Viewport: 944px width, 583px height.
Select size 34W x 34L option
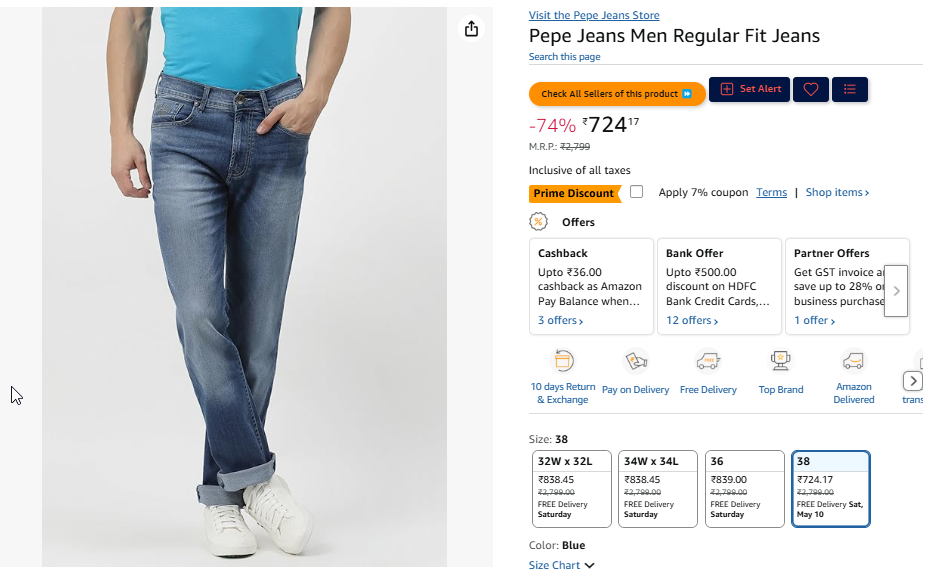point(657,488)
